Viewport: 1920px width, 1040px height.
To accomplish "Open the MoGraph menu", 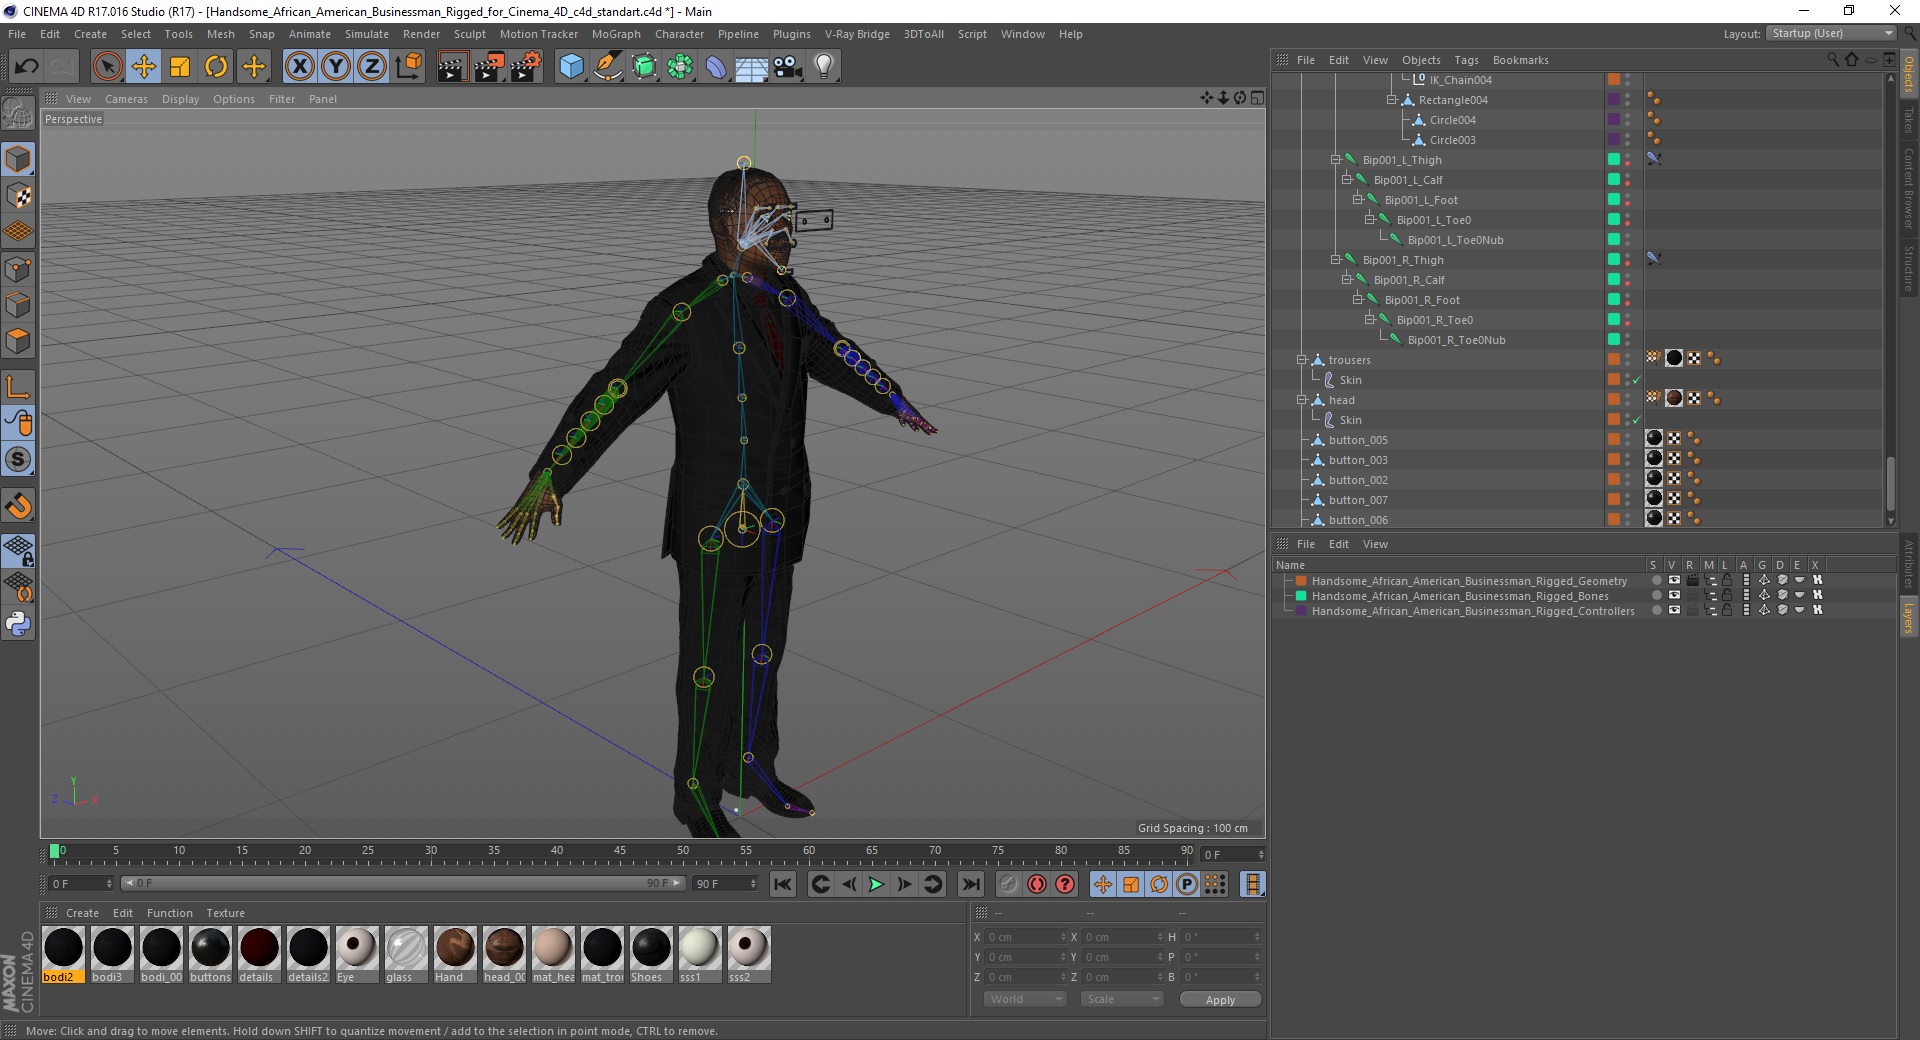I will [616, 34].
